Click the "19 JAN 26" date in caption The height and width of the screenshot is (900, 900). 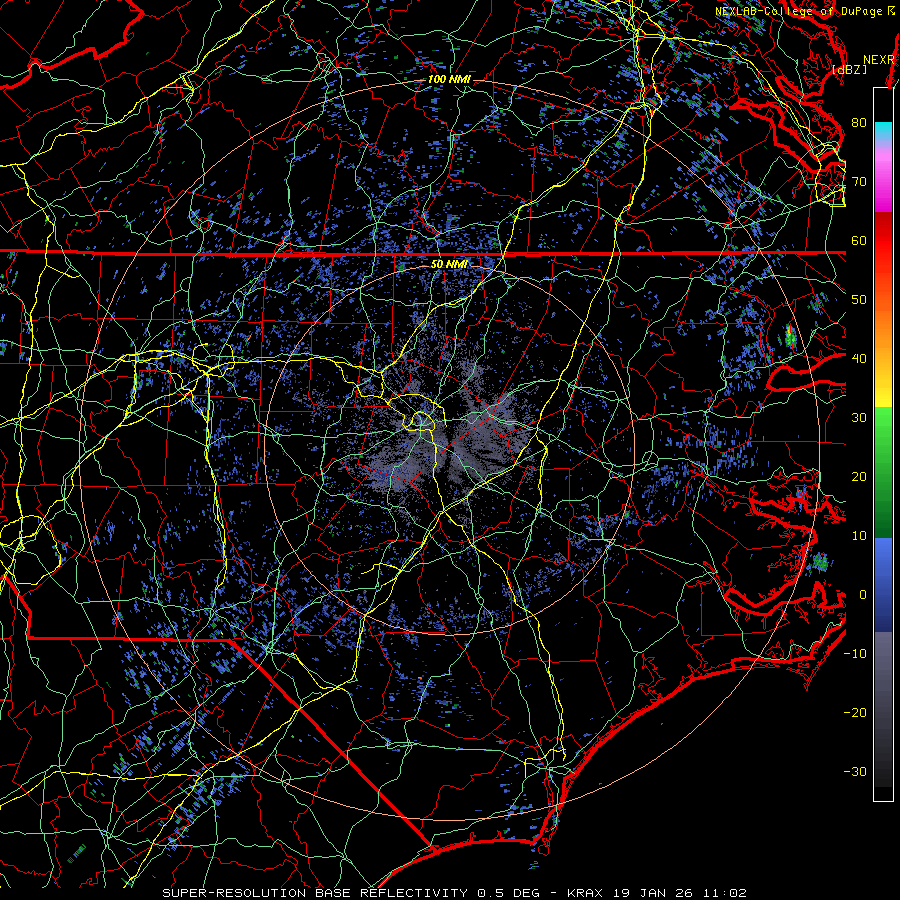(654, 893)
